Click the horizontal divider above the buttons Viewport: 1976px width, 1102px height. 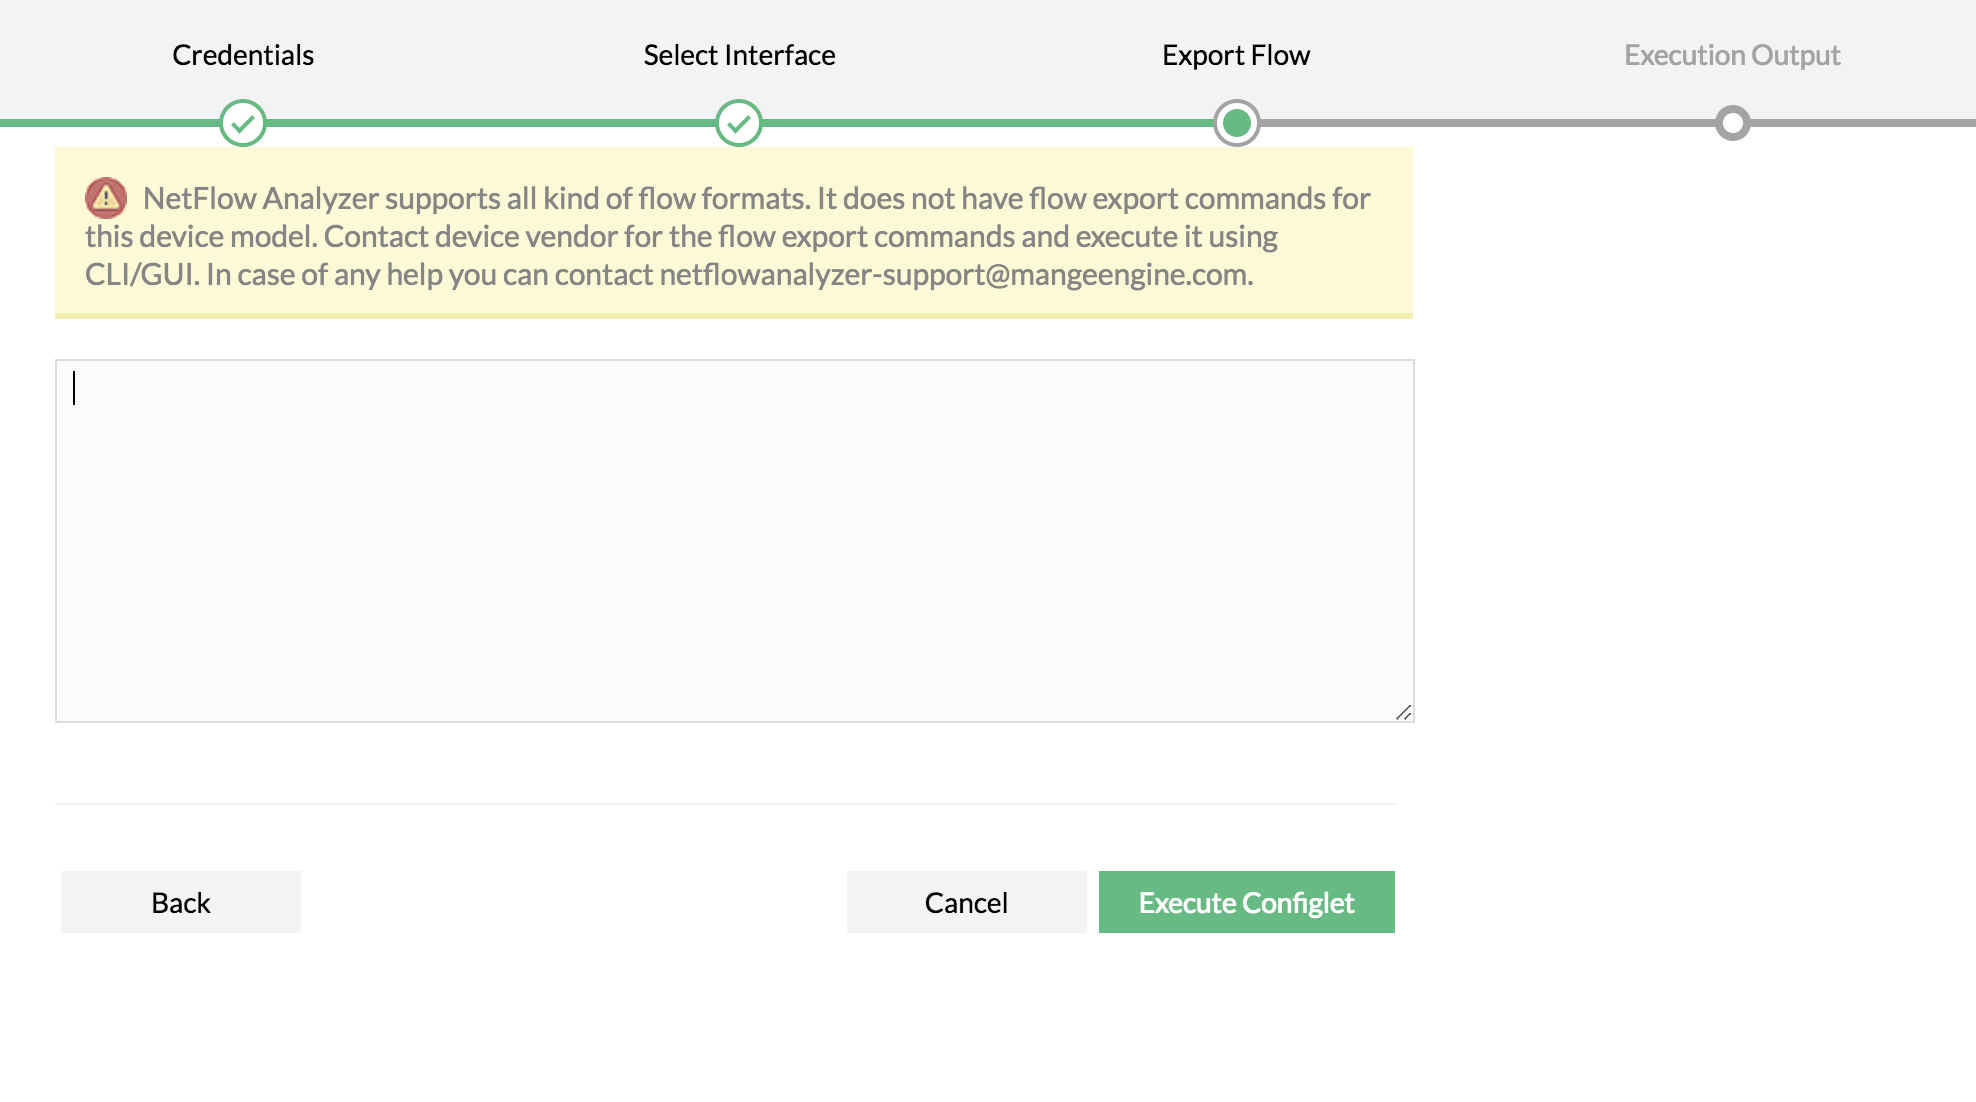(x=724, y=803)
